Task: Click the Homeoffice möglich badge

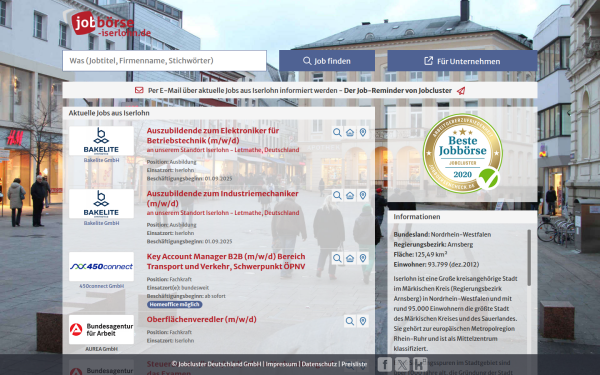Action: [x=174, y=305]
